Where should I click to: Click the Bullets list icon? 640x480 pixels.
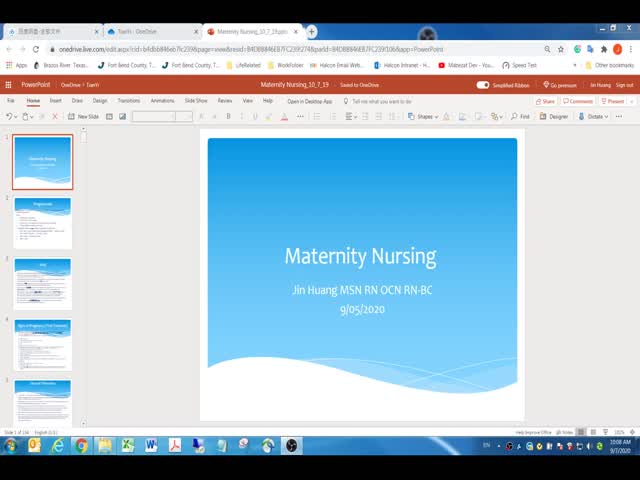(317, 117)
